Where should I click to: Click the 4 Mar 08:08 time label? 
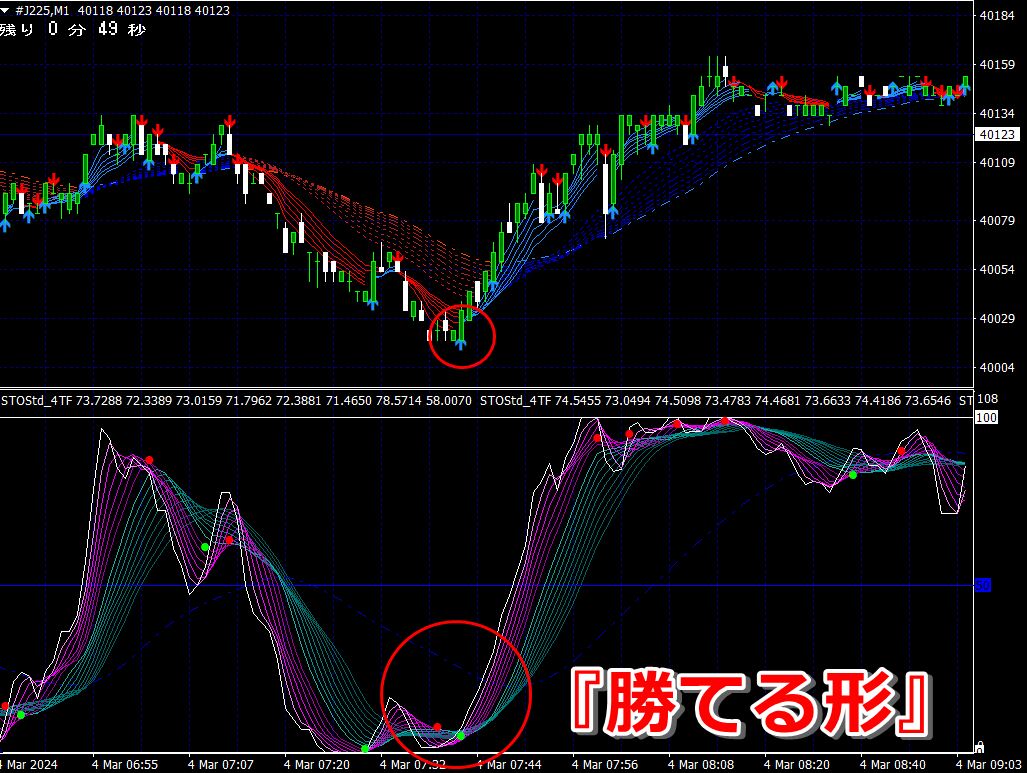(x=701, y=764)
